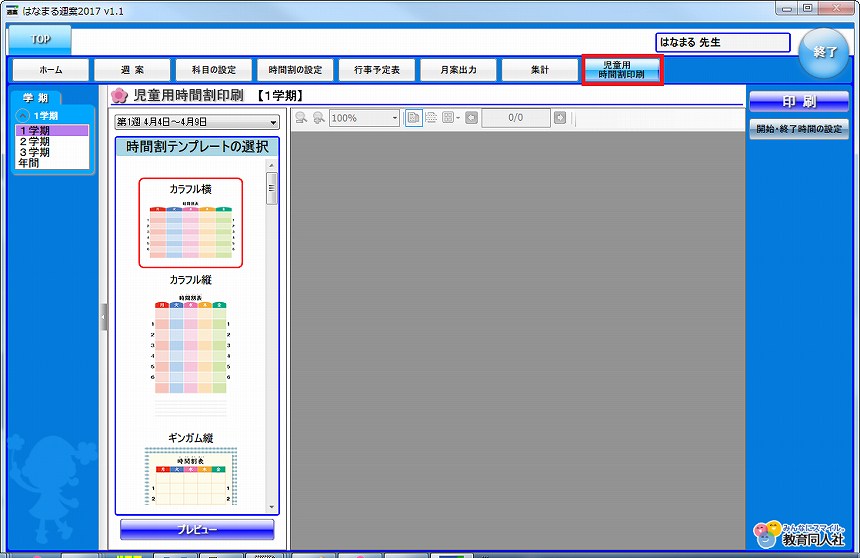860x558 pixels.
Task: Open the multi-page grid layout icon
Action: click(448, 117)
